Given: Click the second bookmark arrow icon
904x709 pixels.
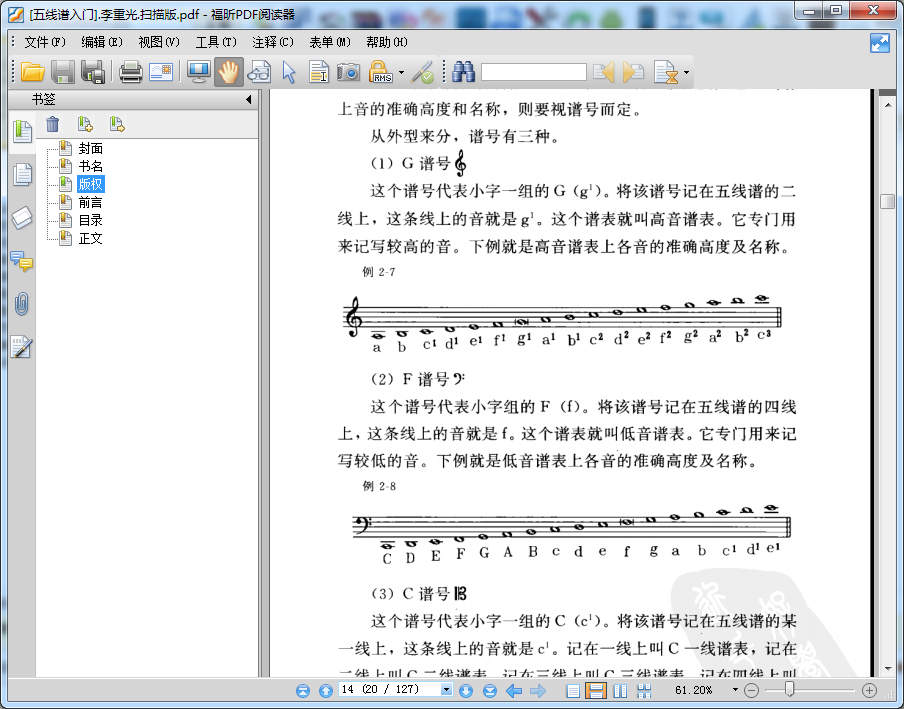Looking at the screenshot, I should tap(117, 124).
